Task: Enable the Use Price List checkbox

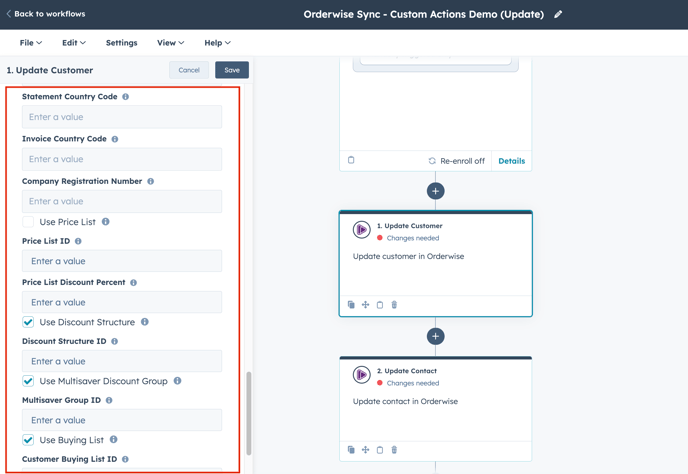Action: tap(28, 222)
